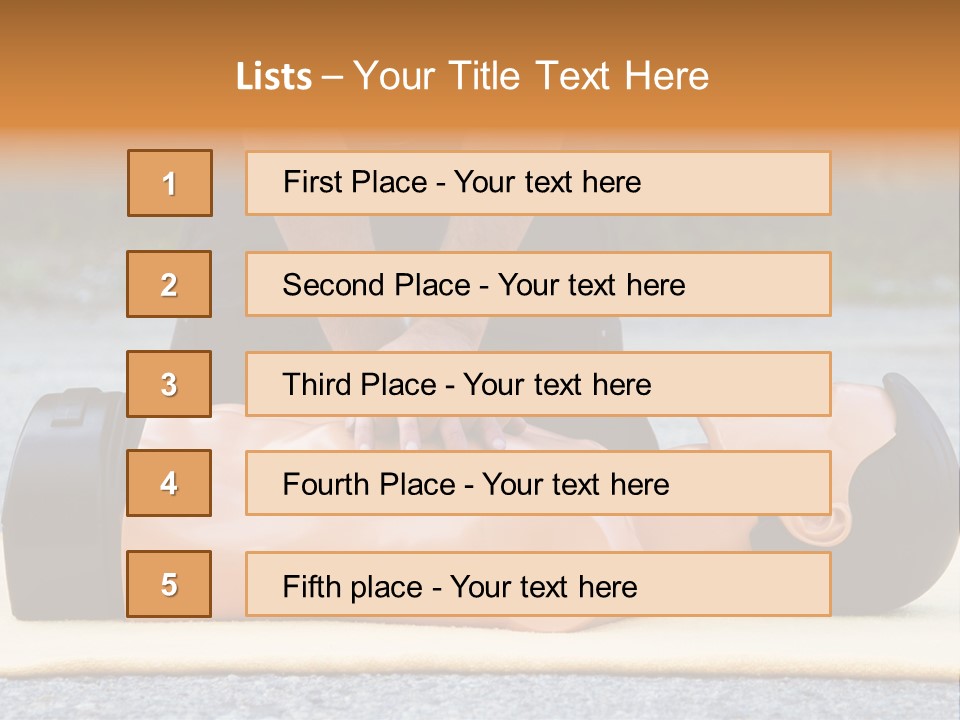The image size is (960, 720).
Task: Click the words 'First Place' in first bar
Action: click(355, 182)
